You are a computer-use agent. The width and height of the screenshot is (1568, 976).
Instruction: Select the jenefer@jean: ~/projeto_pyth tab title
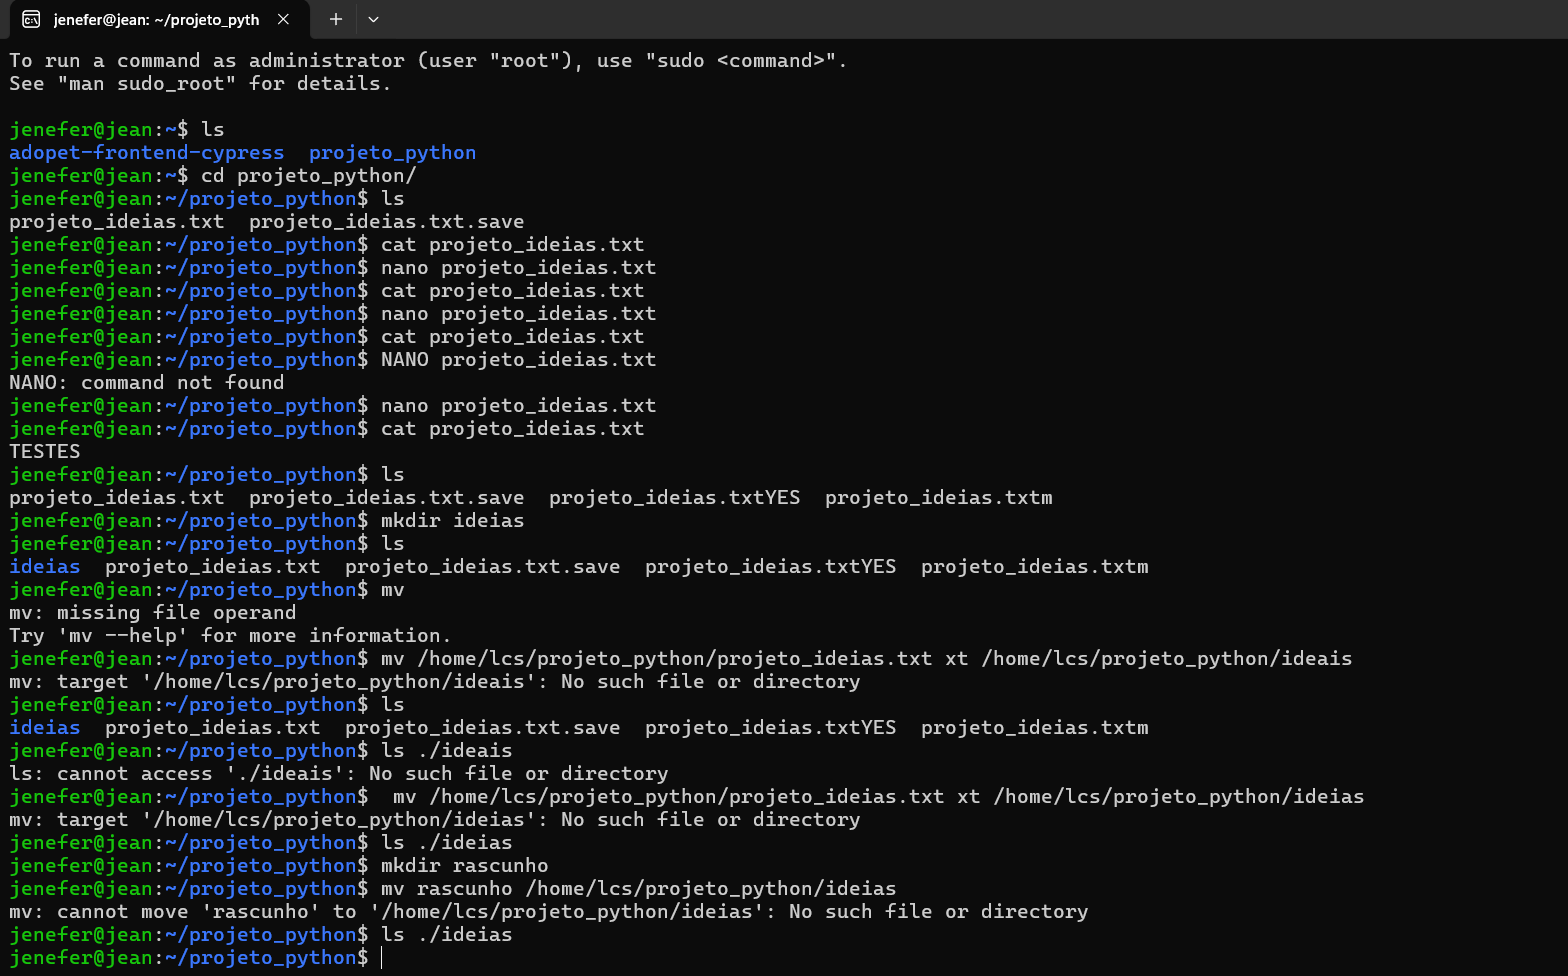point(156,19)
